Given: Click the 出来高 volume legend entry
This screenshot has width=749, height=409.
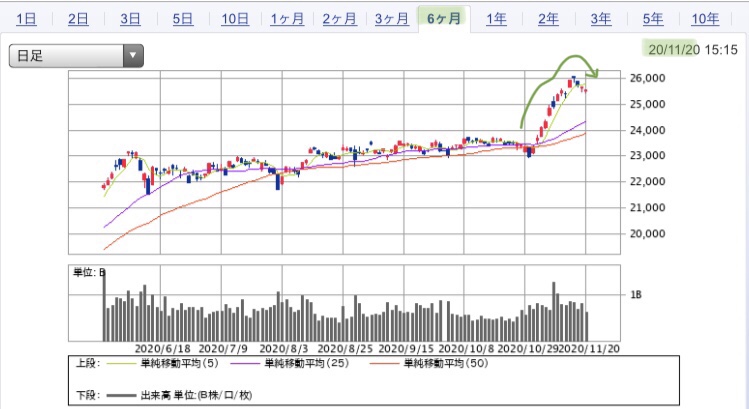Looking at the screenshot, I should 196,395.
